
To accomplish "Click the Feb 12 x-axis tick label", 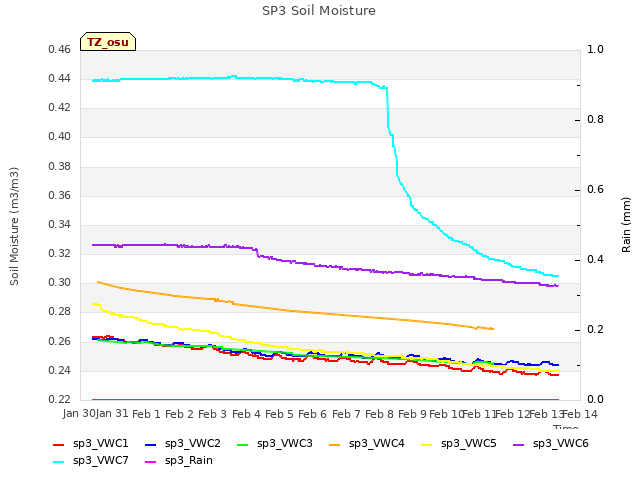I will click(x=512, y=414).
